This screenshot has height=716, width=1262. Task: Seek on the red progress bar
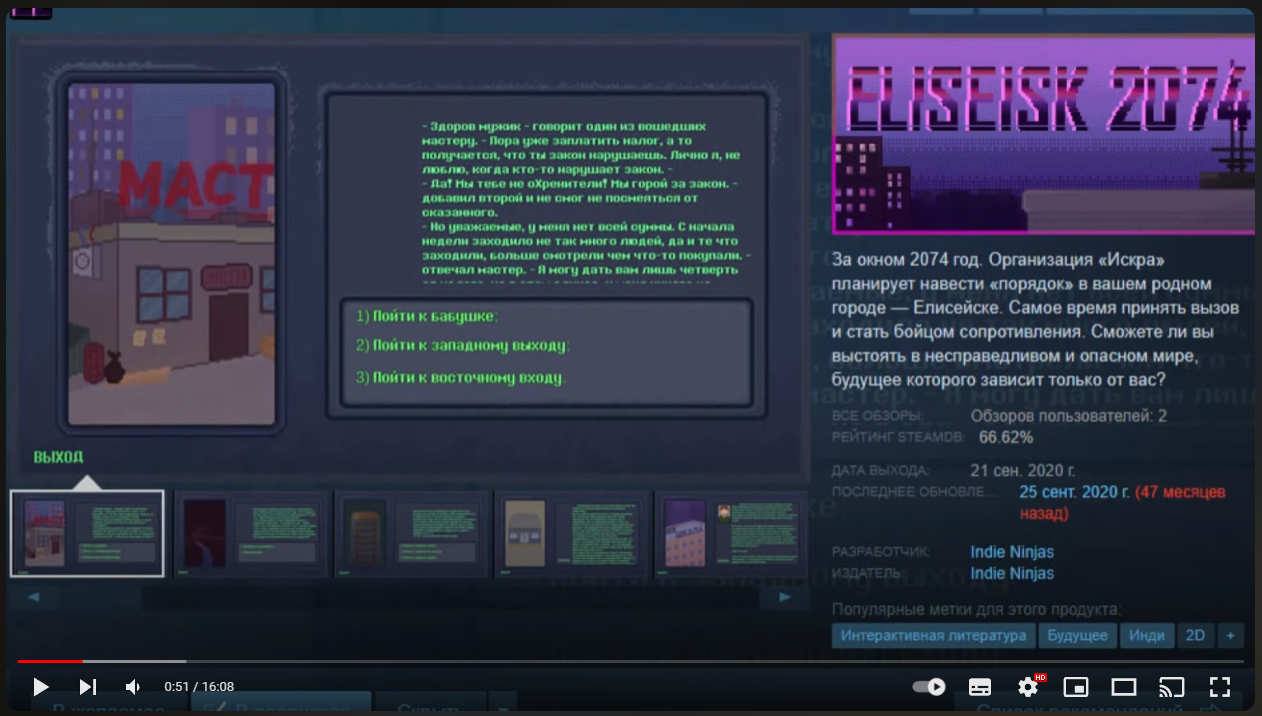pyautogui.click(x=50, y=661)
